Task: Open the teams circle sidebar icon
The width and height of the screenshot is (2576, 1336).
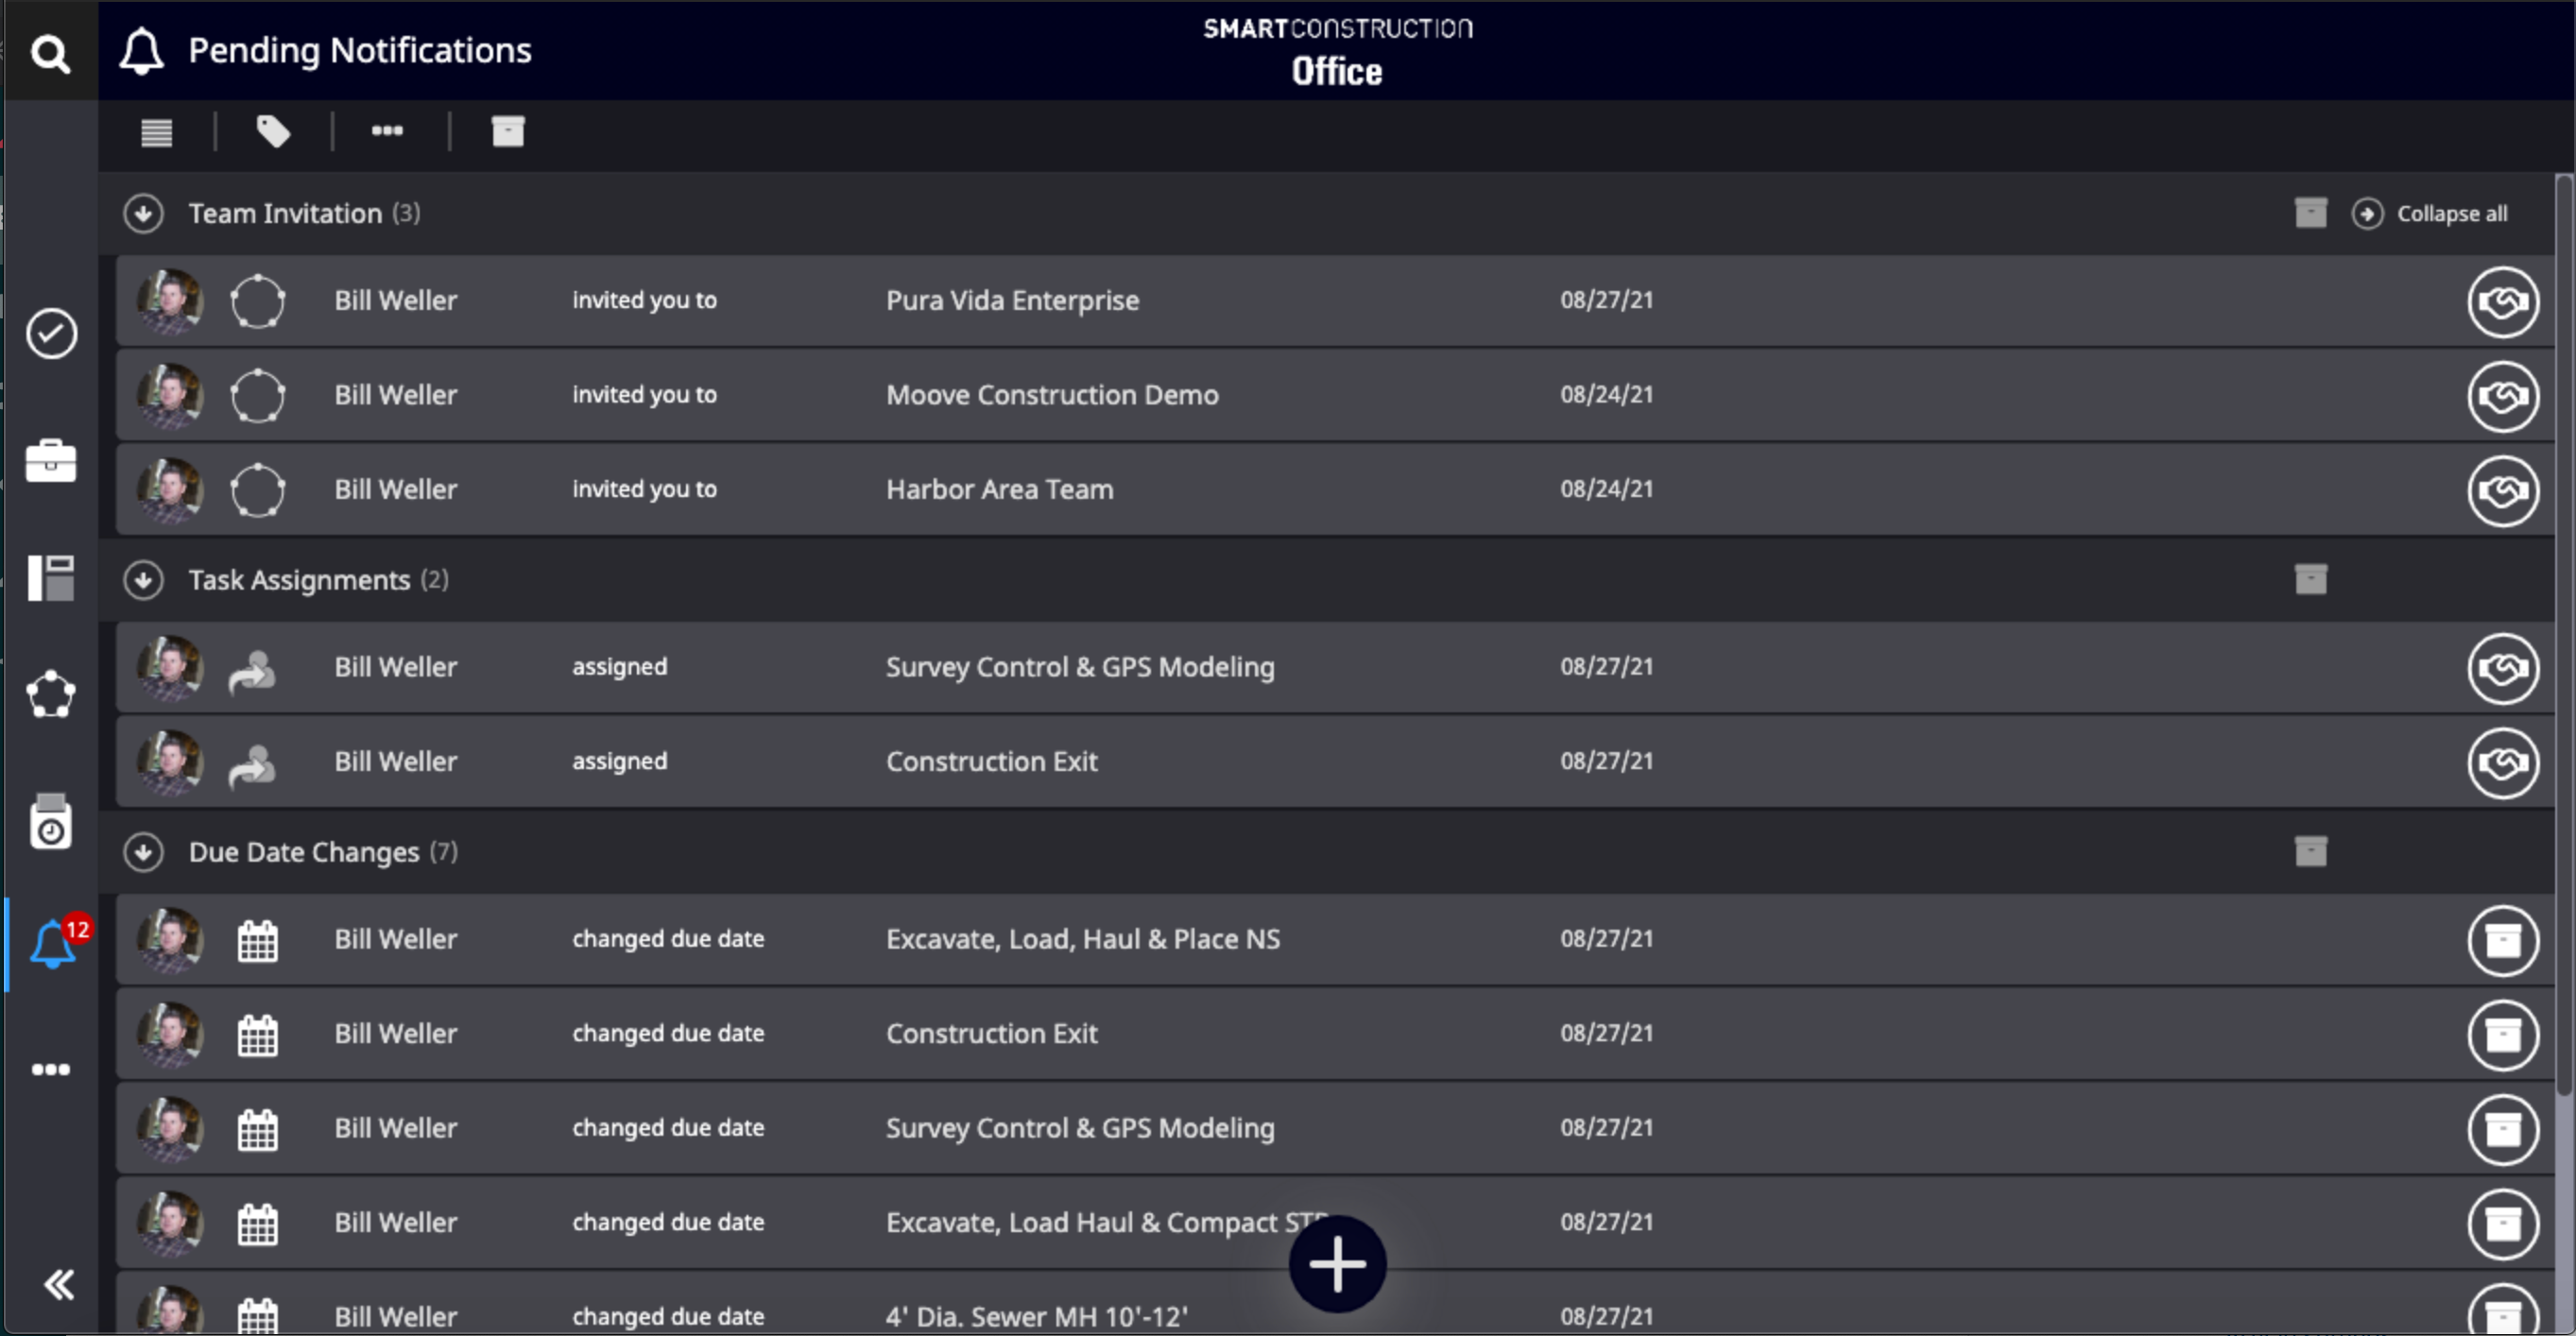Action: point(51,694)
